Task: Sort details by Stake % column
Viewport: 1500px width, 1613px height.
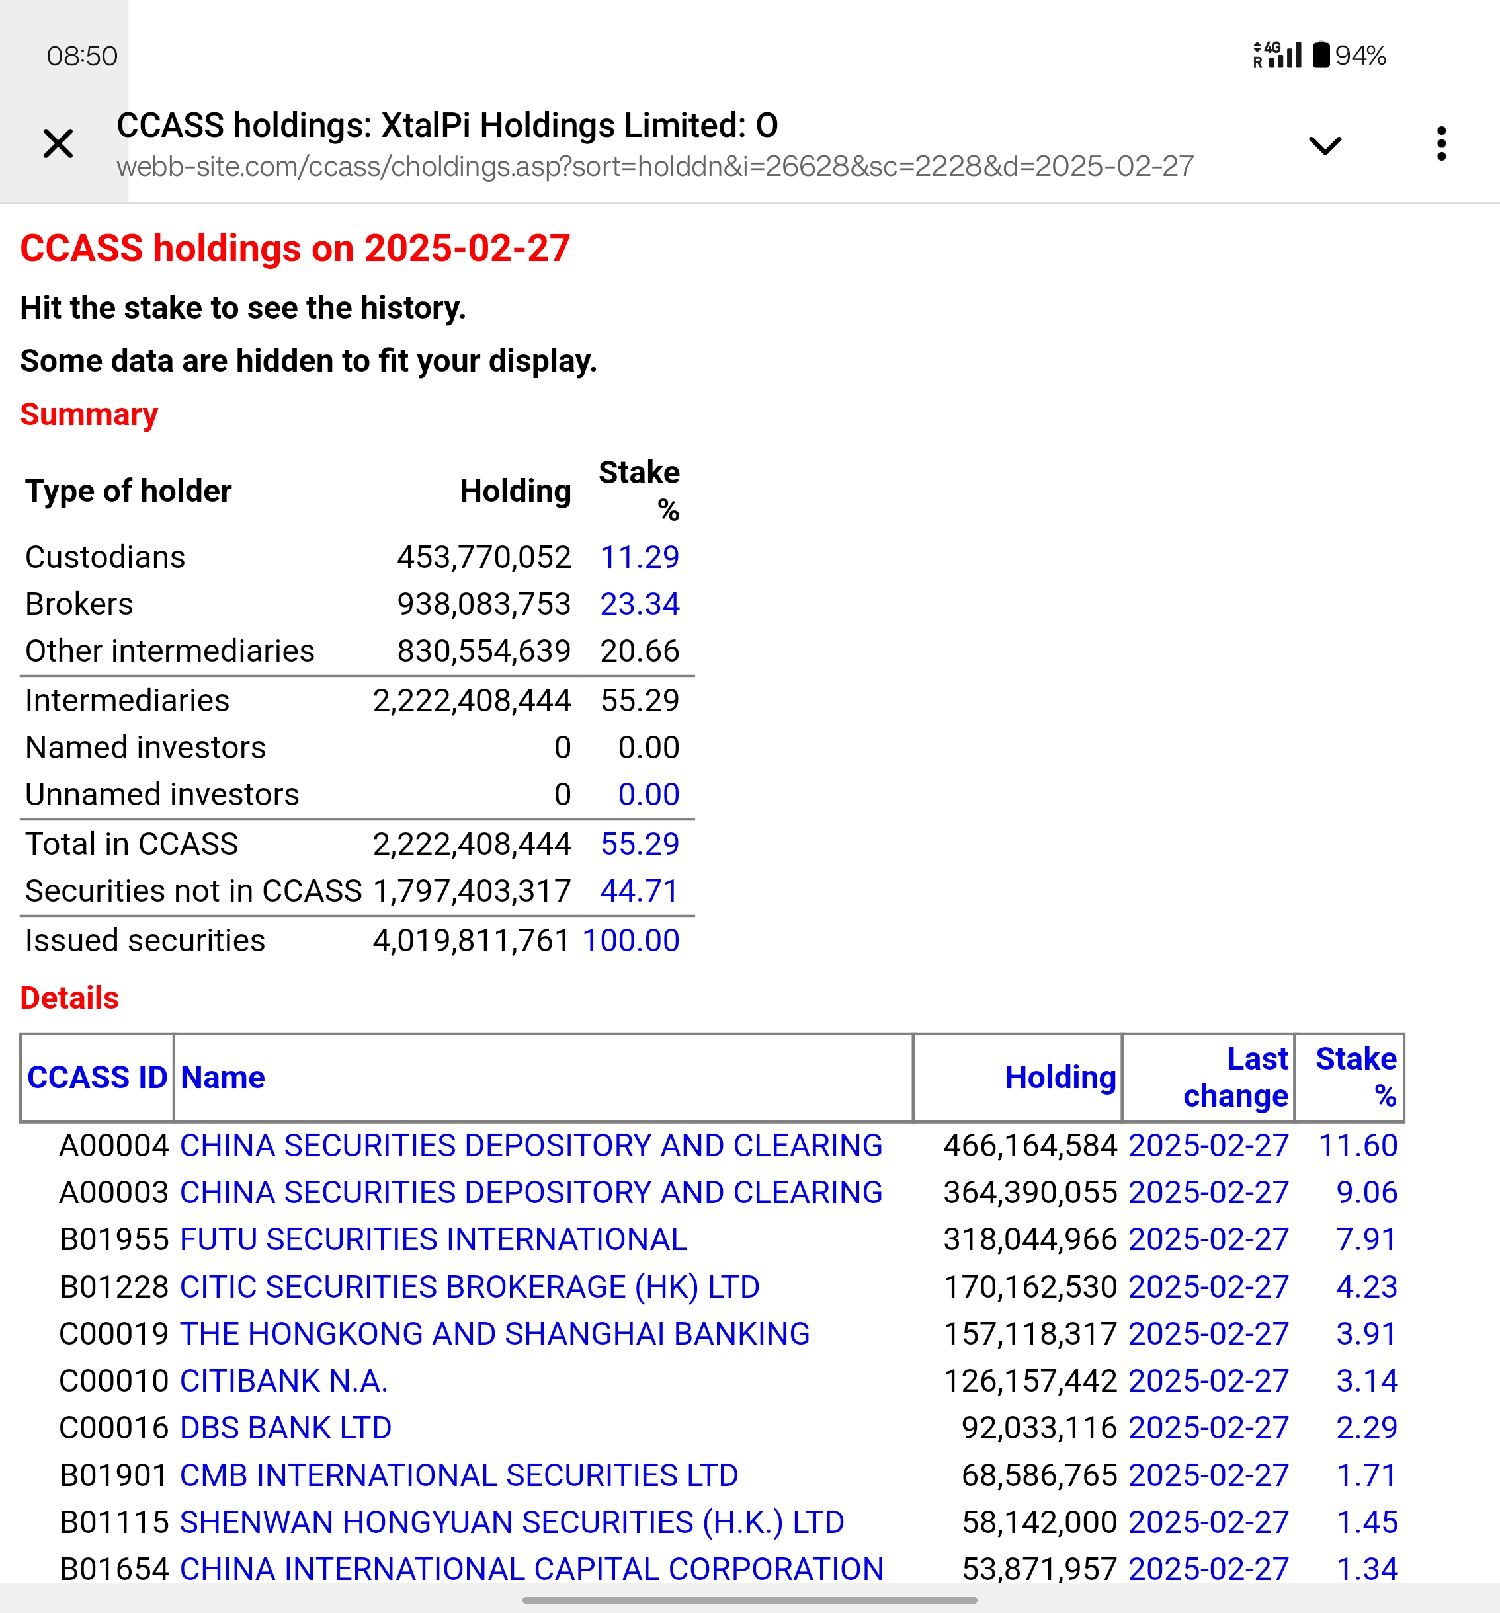Action: click(x=1356, y=1077)
